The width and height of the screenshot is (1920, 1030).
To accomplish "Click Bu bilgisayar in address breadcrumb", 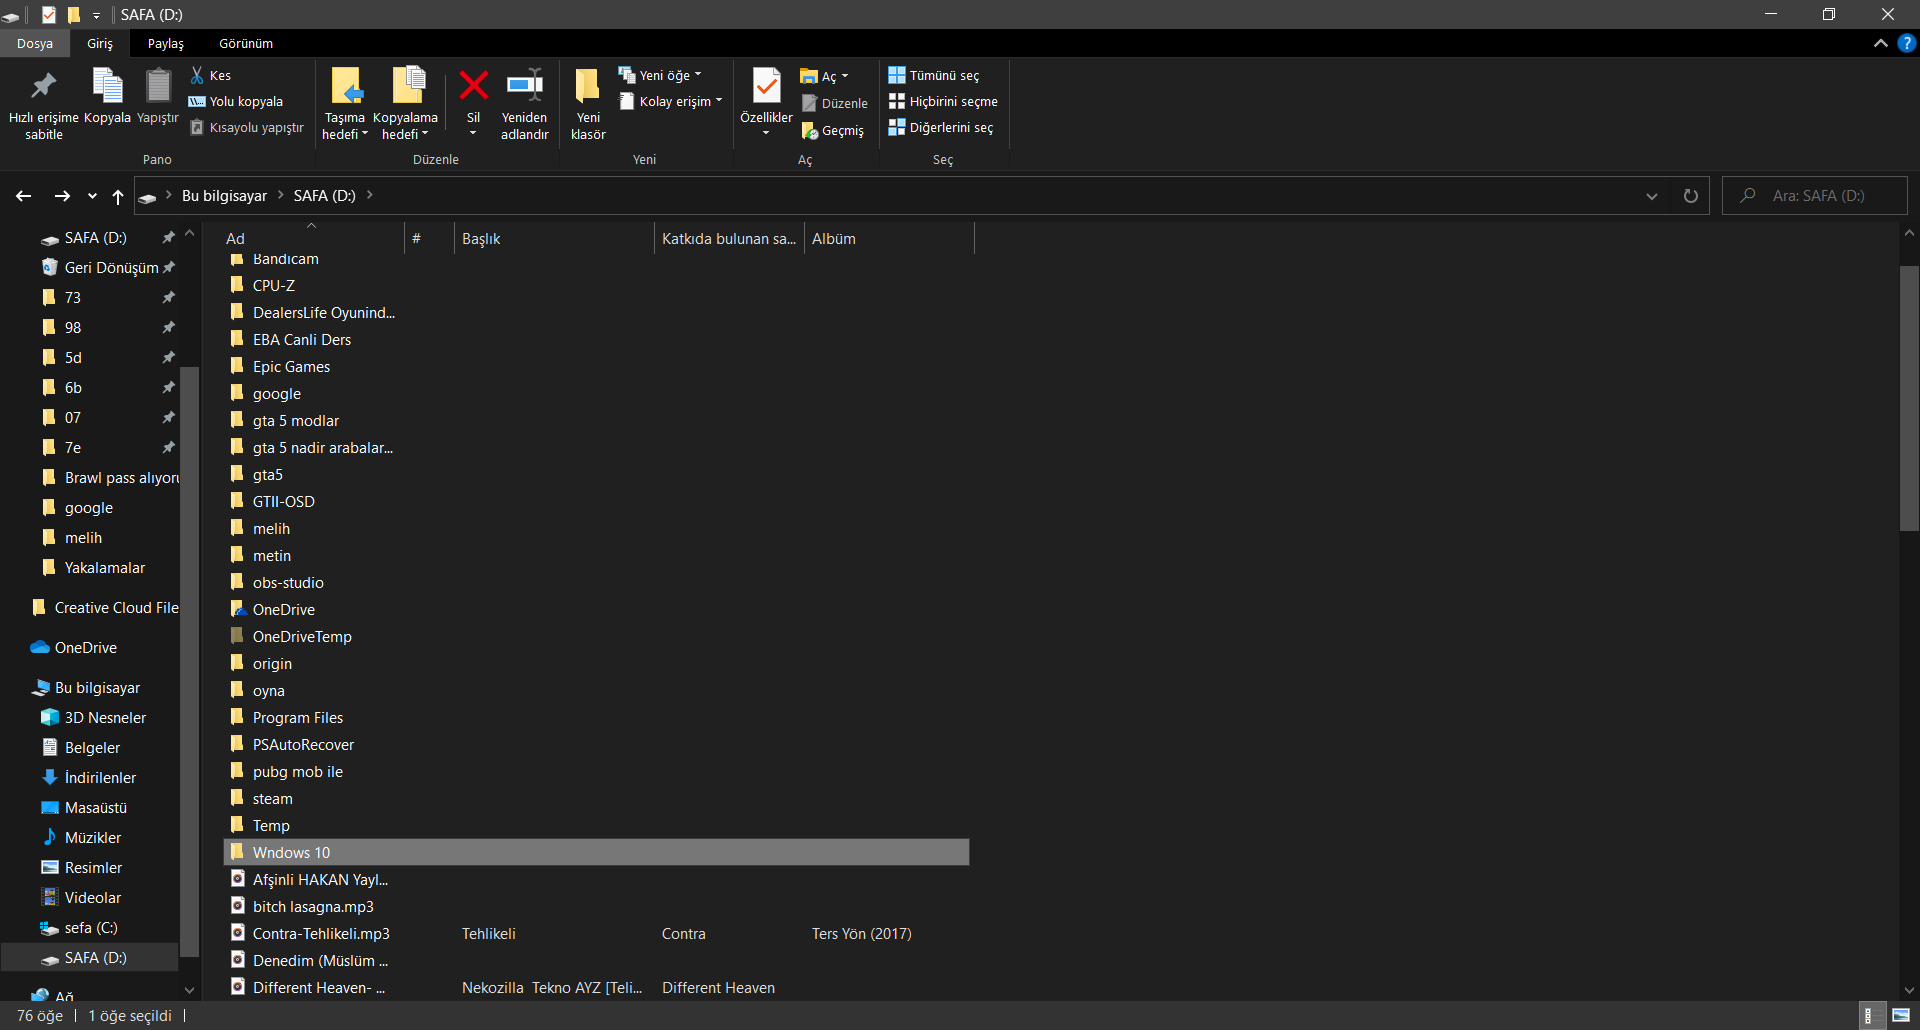I will point(224,195).
